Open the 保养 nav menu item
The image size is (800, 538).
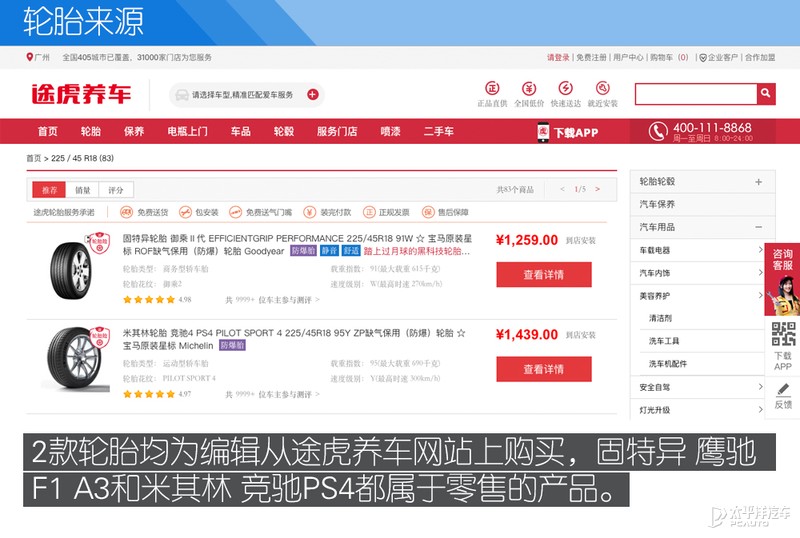[134, 132]
